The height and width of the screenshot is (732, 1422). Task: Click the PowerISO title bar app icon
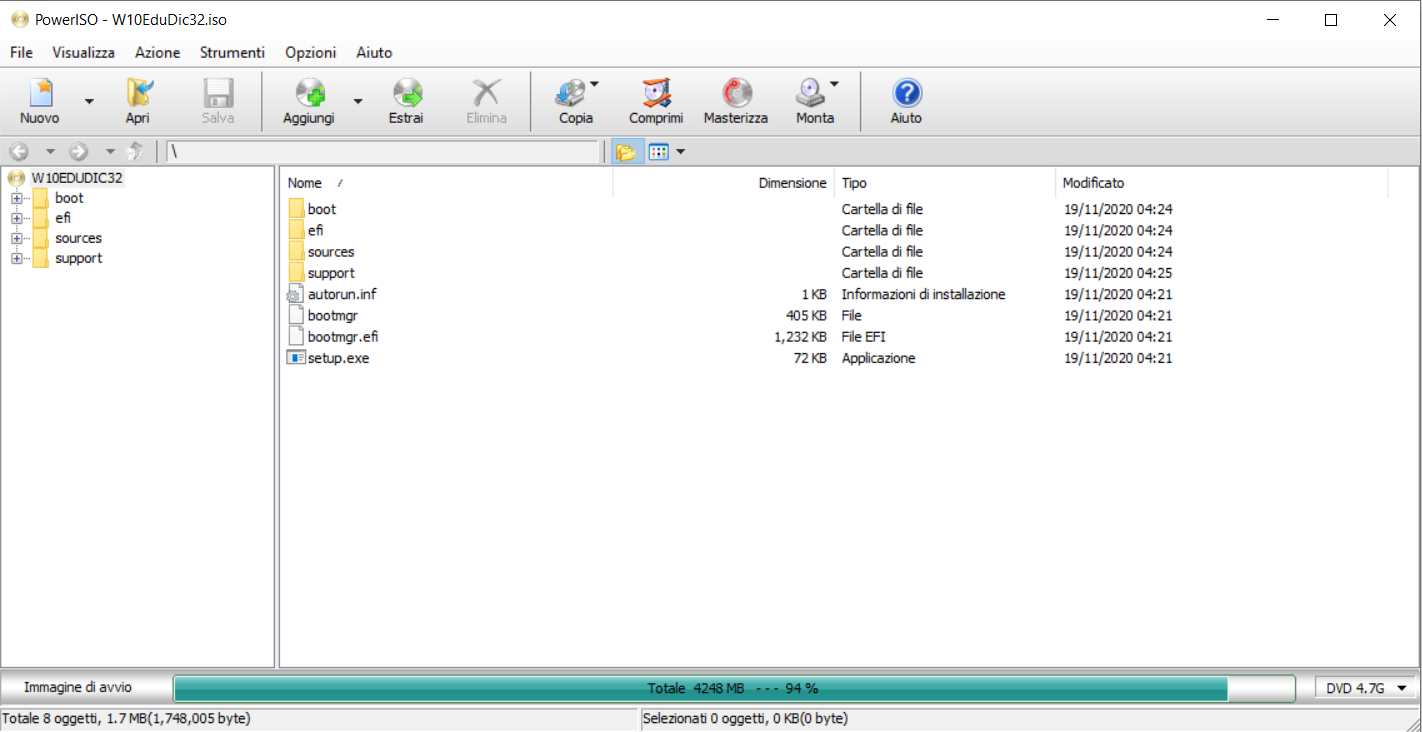coord(19,19)
